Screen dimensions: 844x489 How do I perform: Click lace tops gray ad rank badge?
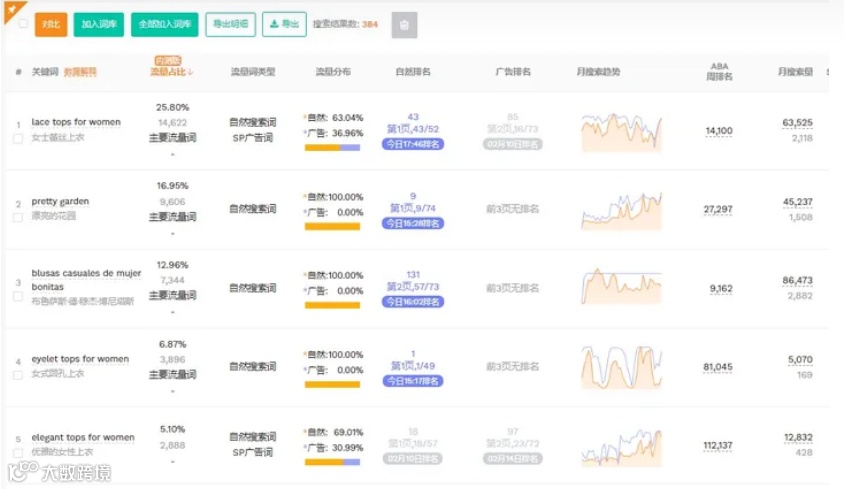[512, 144]
